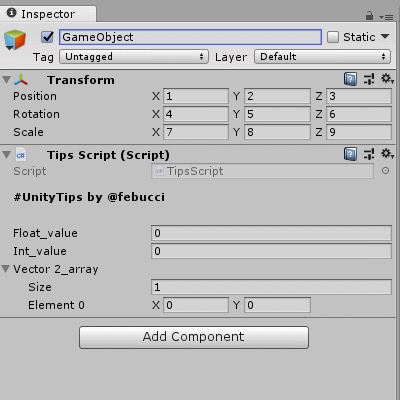Click the Int_value label

[x=40, y=251]
